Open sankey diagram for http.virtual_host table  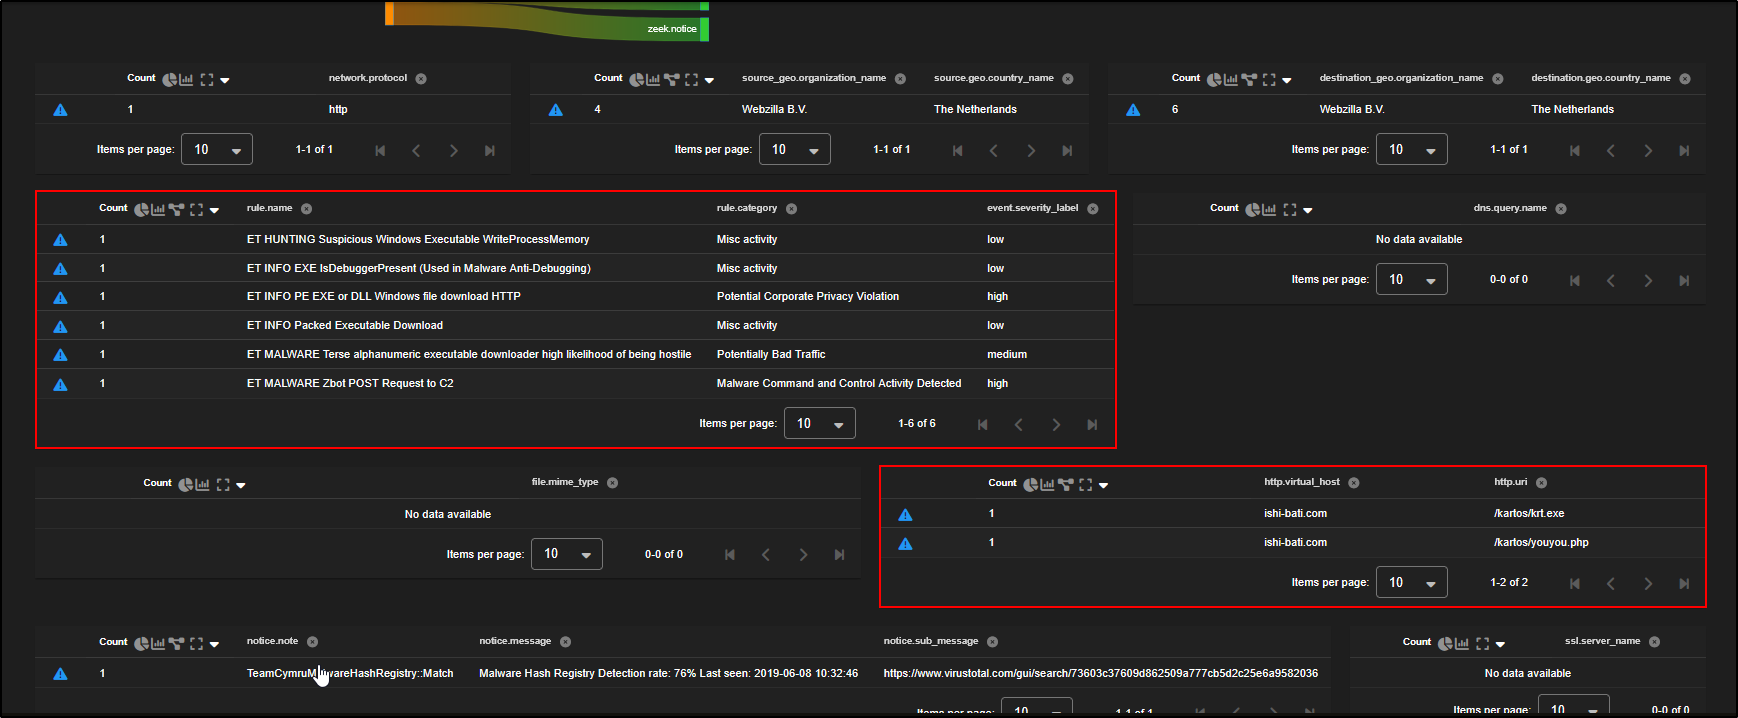tap(1065, 484)
